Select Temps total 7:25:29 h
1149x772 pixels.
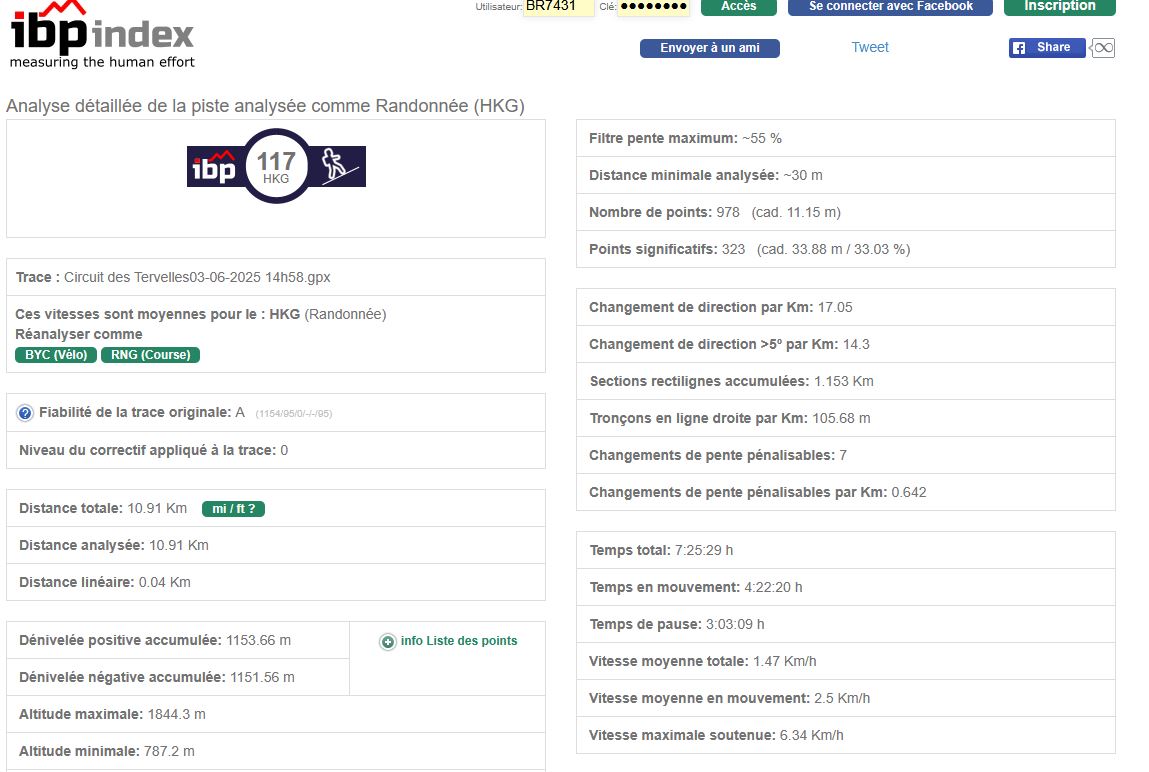click(x=661, y=550)
